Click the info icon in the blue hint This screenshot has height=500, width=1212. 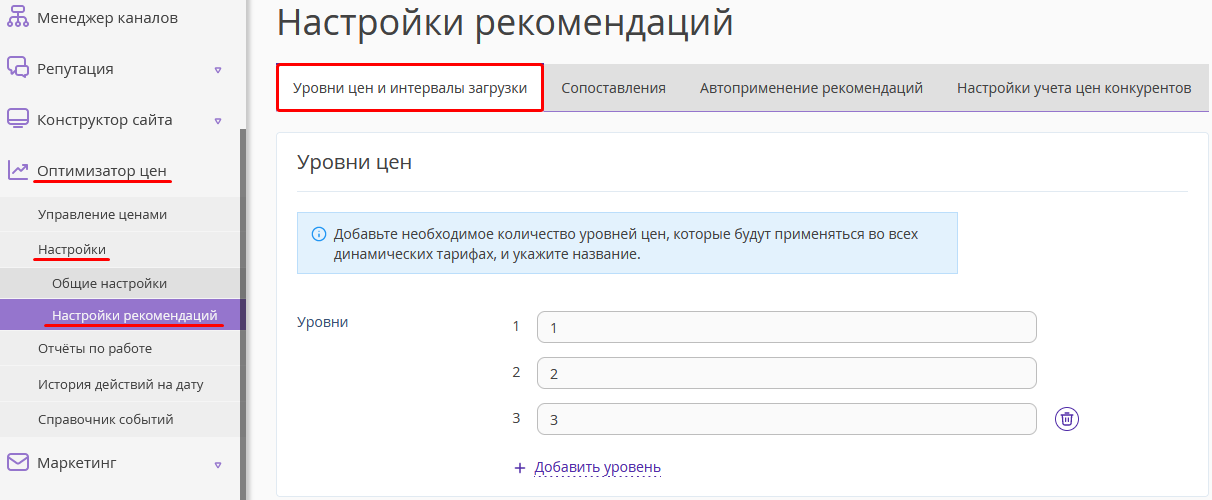click(319, 234)
